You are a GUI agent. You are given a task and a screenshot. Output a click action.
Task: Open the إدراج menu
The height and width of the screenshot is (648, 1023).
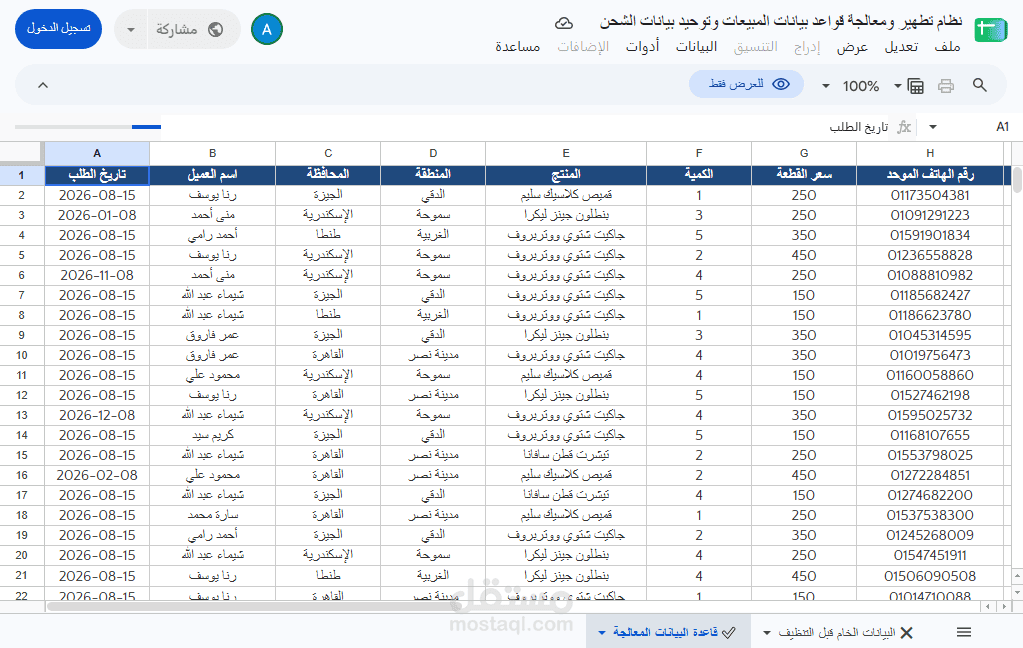pyautogui.click(x=807, y=47)
